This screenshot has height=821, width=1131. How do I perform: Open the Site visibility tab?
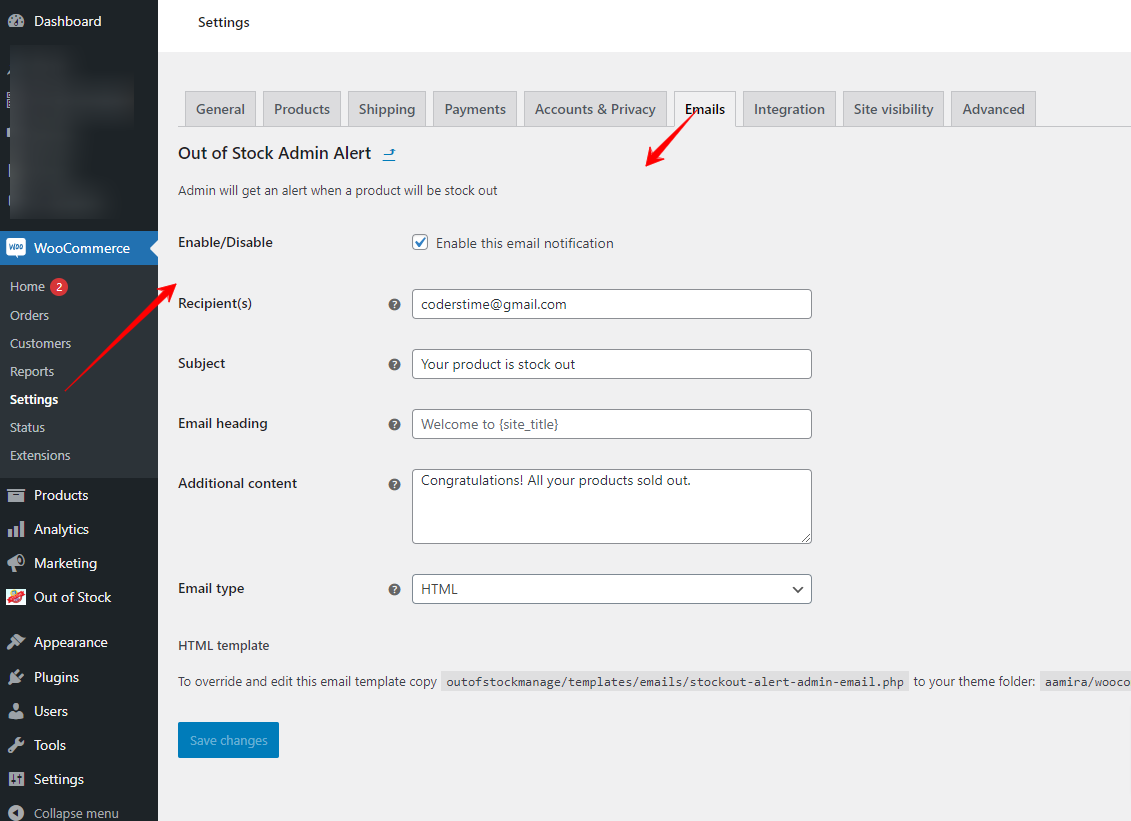pos(893,109)
